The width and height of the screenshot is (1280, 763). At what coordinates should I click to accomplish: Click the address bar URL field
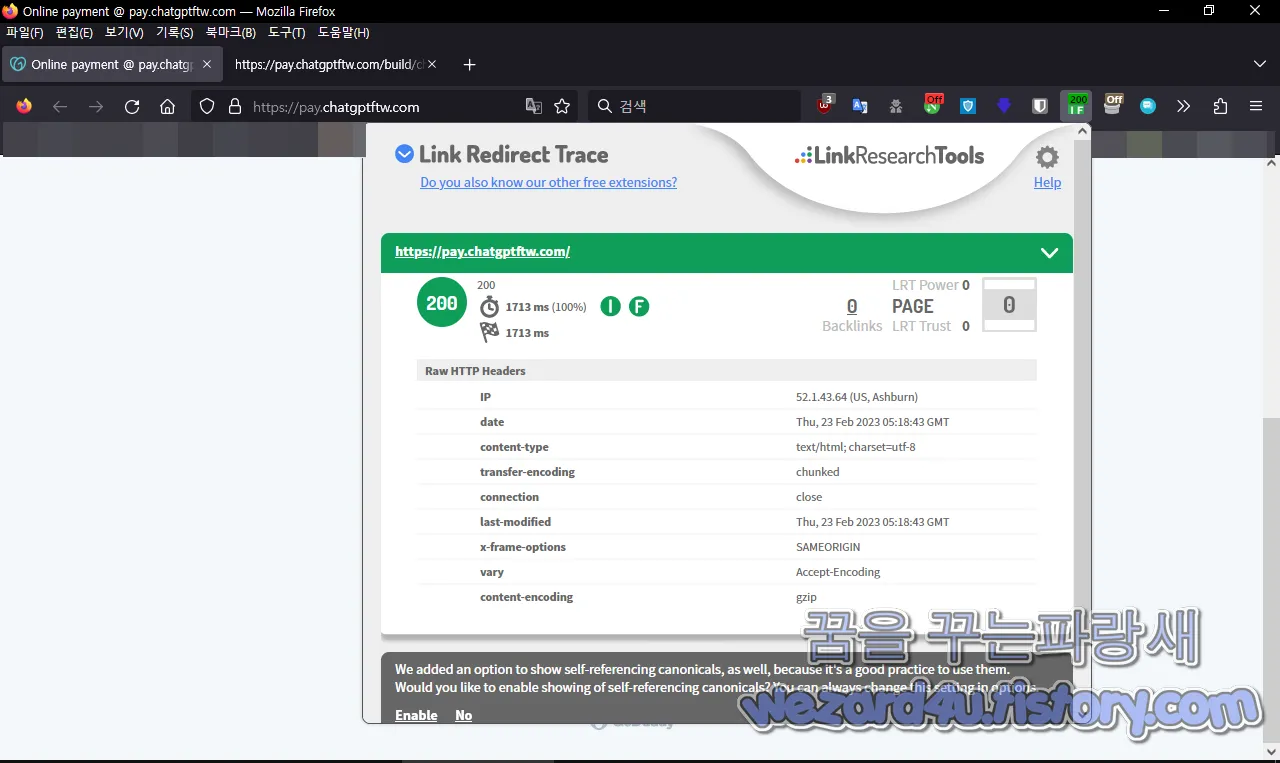tap(385, 107)
